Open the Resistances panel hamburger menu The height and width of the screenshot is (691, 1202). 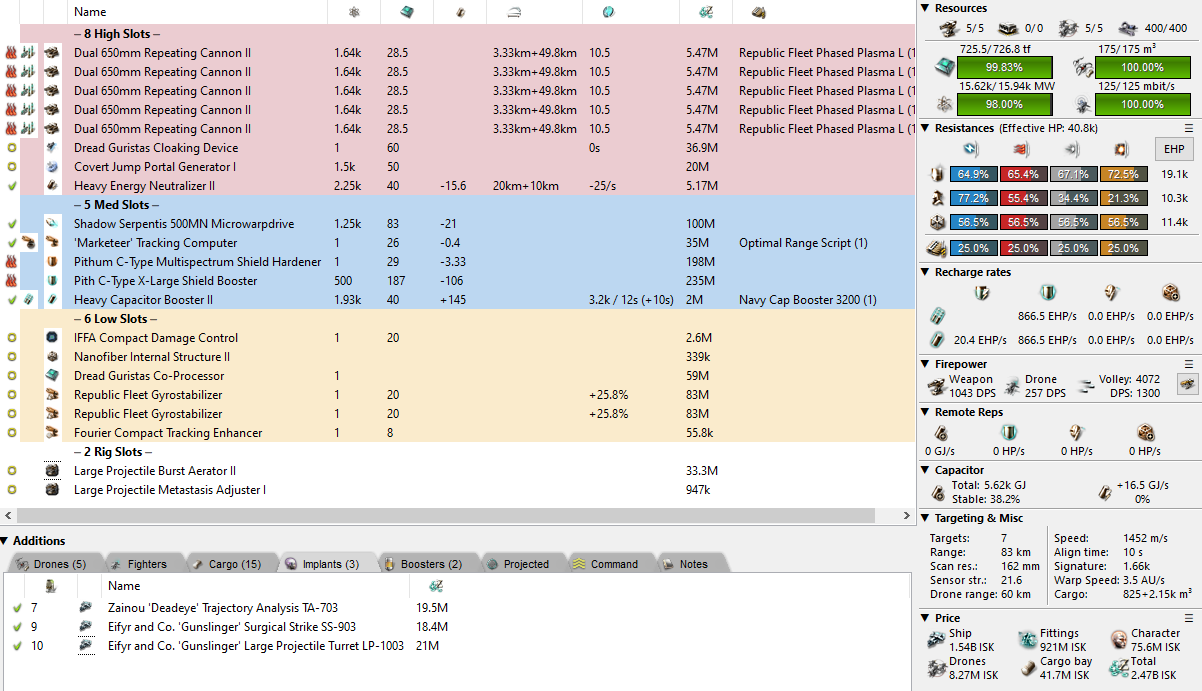pyautogui.click(x=1189, y=128)
